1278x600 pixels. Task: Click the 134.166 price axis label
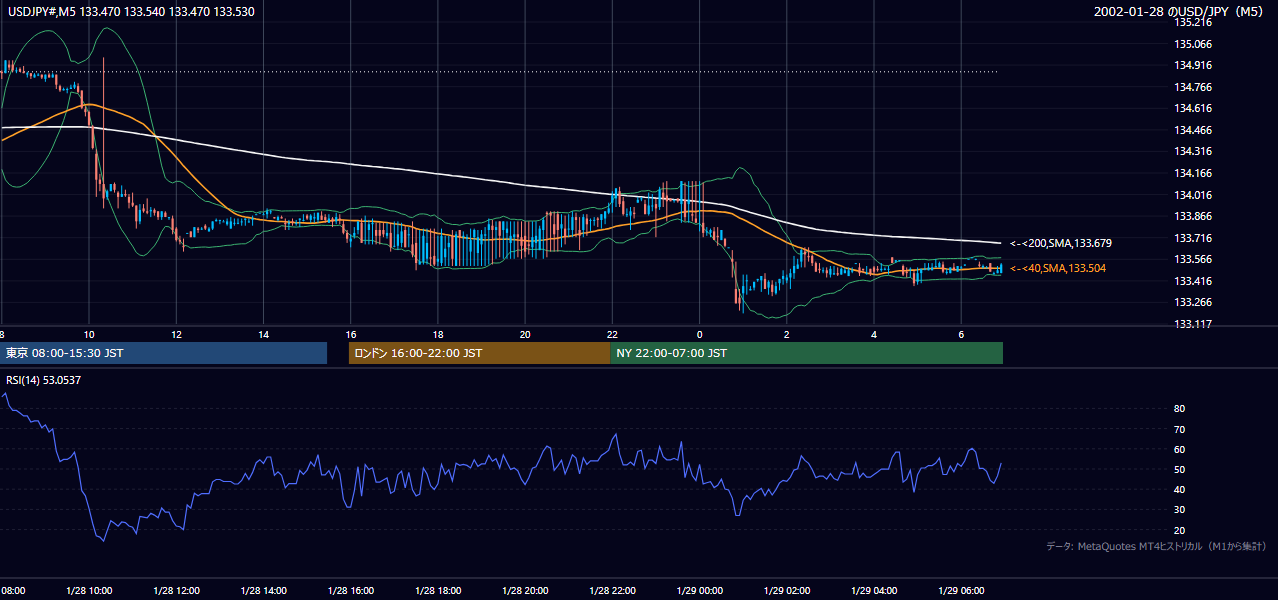coord(1193,173)
